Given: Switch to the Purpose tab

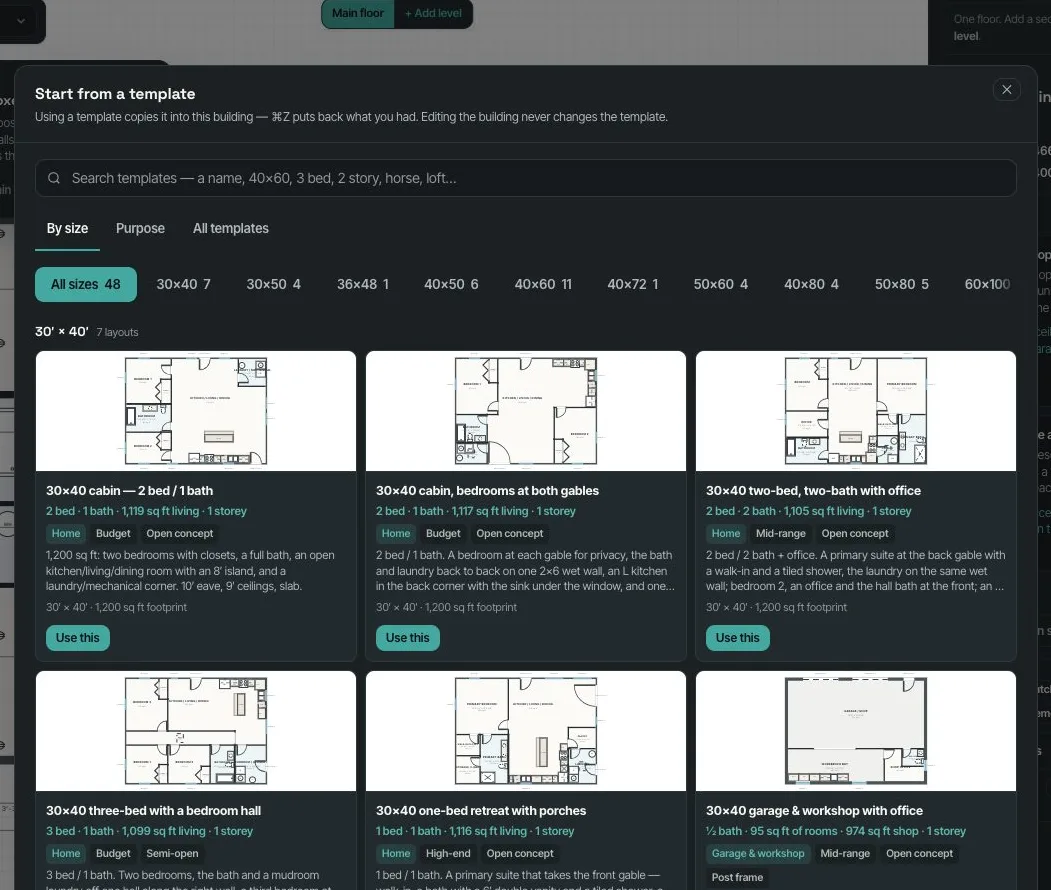Looking at the screenshot, I should pyautogui.click(x=140, y=229).
